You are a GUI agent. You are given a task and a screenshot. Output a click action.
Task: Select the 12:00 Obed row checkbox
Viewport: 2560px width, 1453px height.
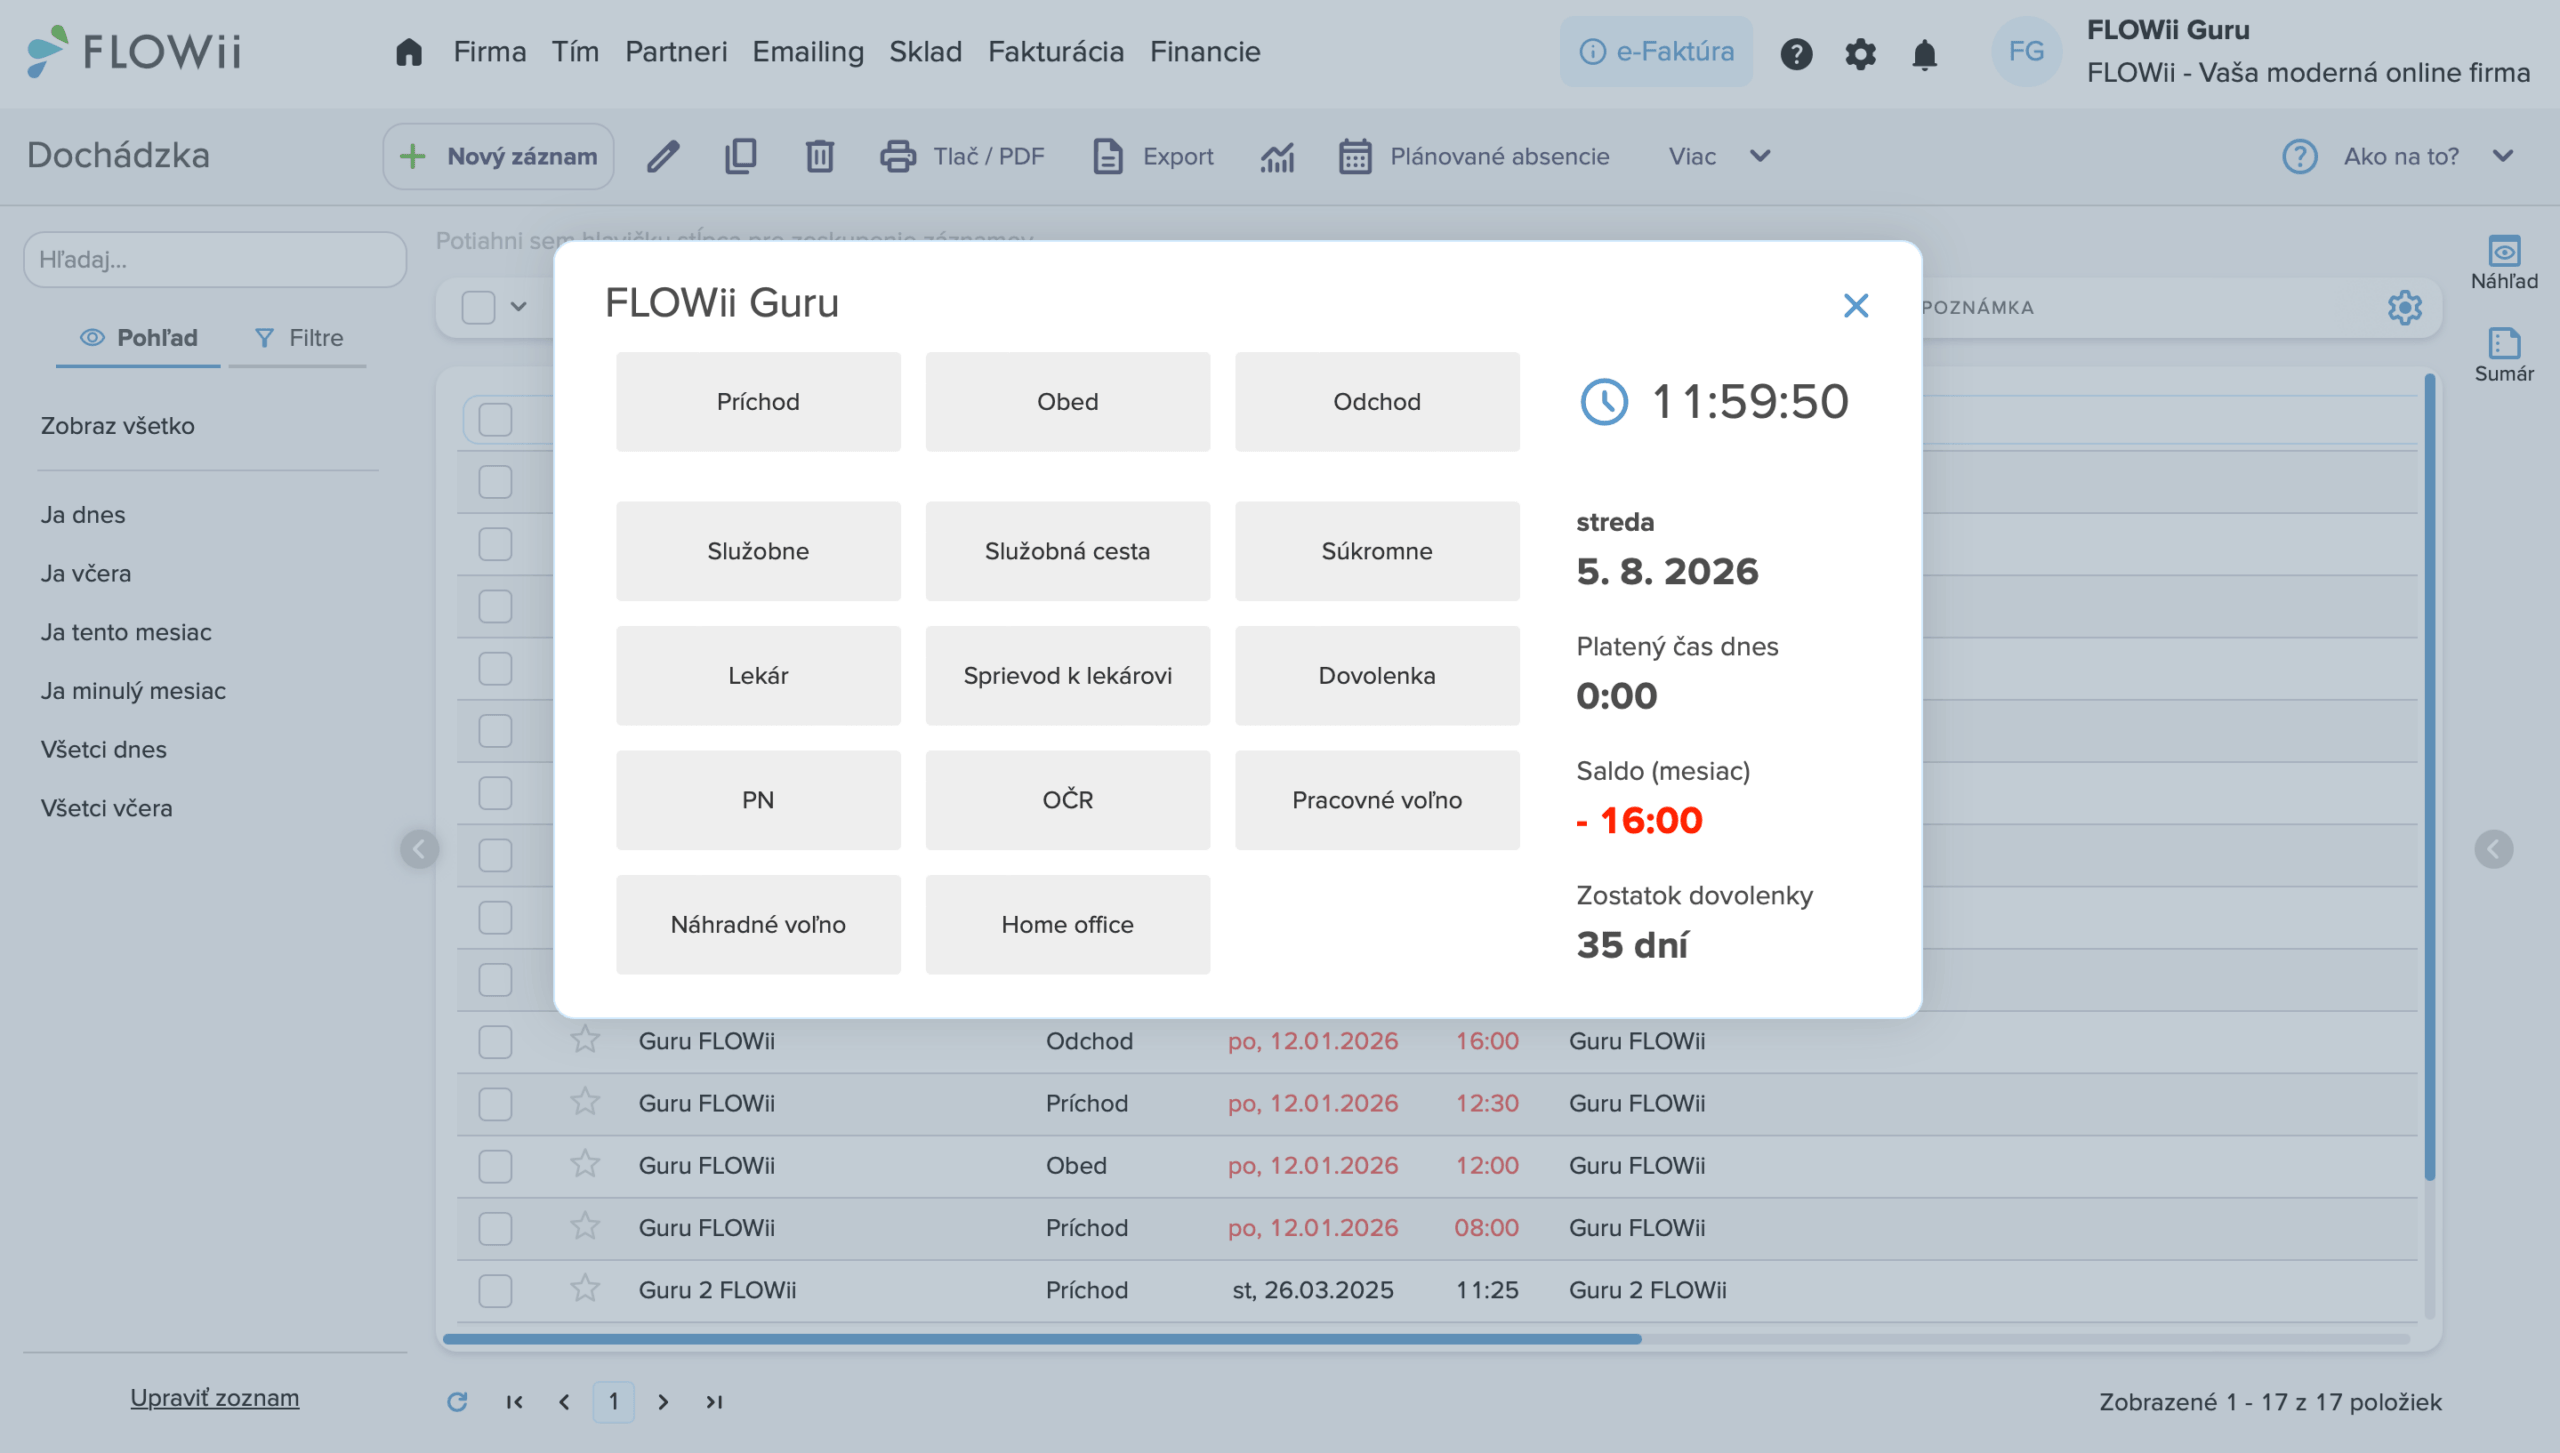495,1166
